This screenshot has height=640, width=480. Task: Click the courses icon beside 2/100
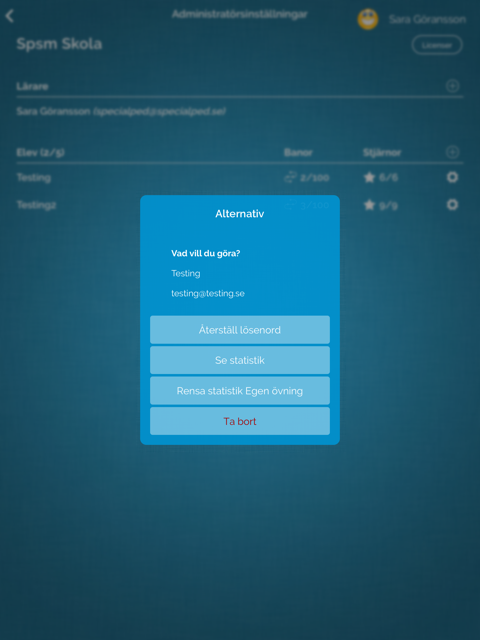click(x=290, y=178)
